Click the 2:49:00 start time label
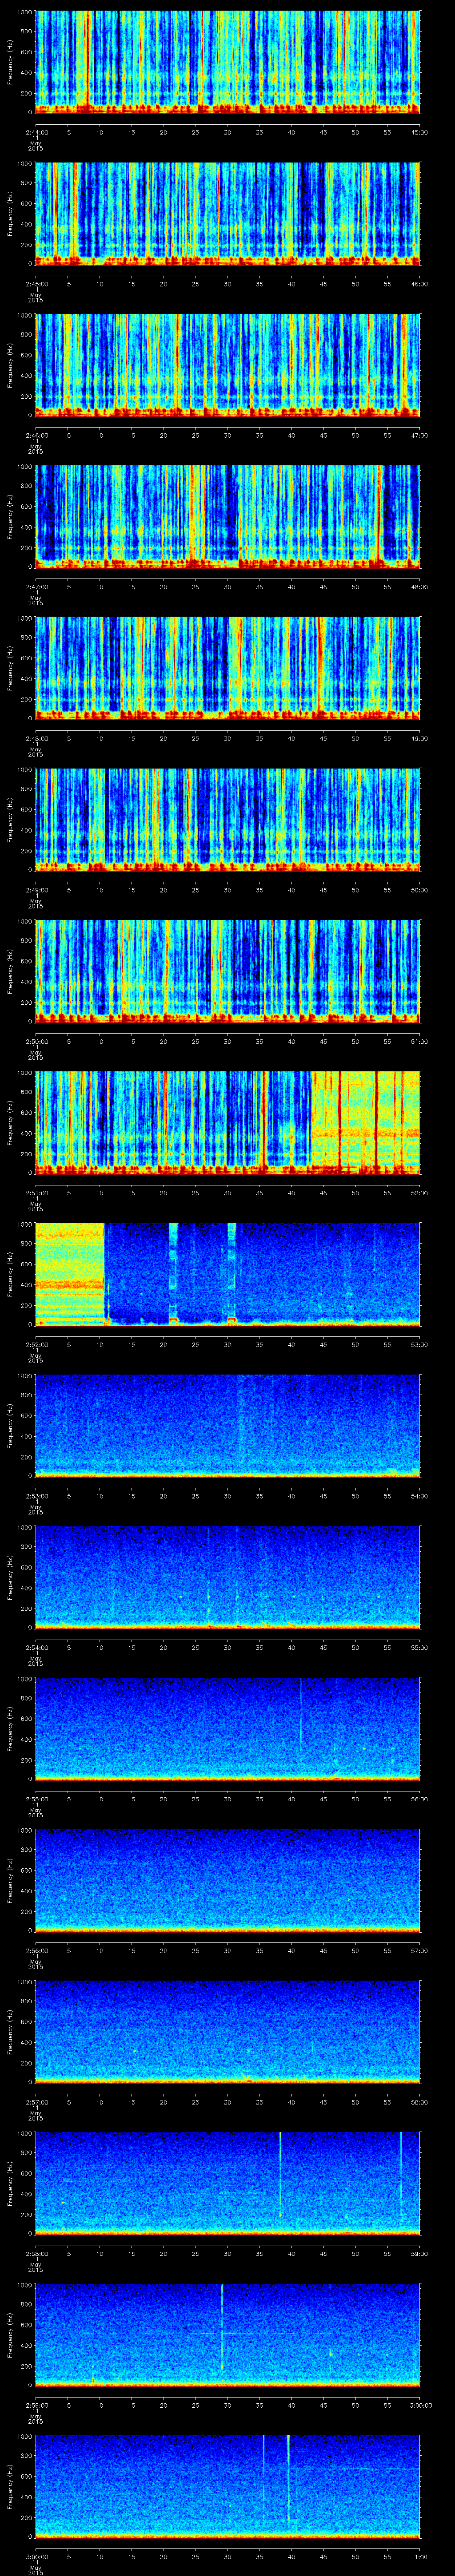This screenshot has height=2576, width=455. click(36, 890)
